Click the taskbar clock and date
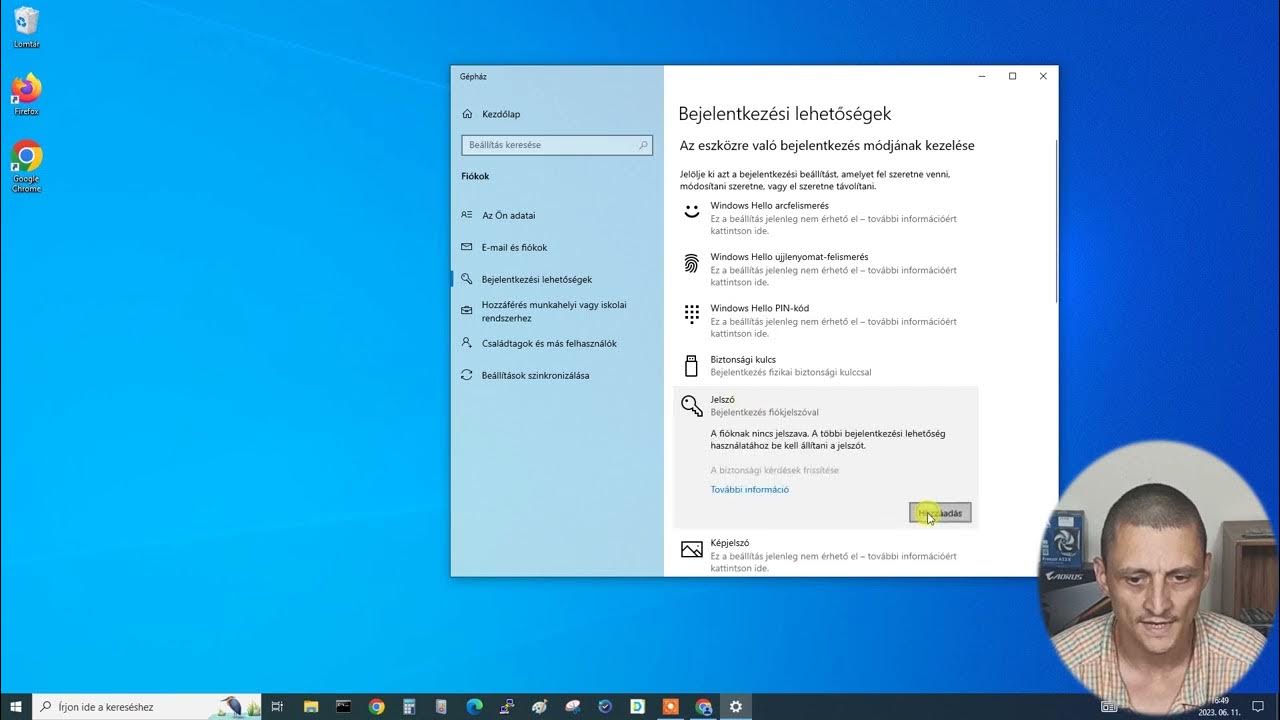 1219,706
